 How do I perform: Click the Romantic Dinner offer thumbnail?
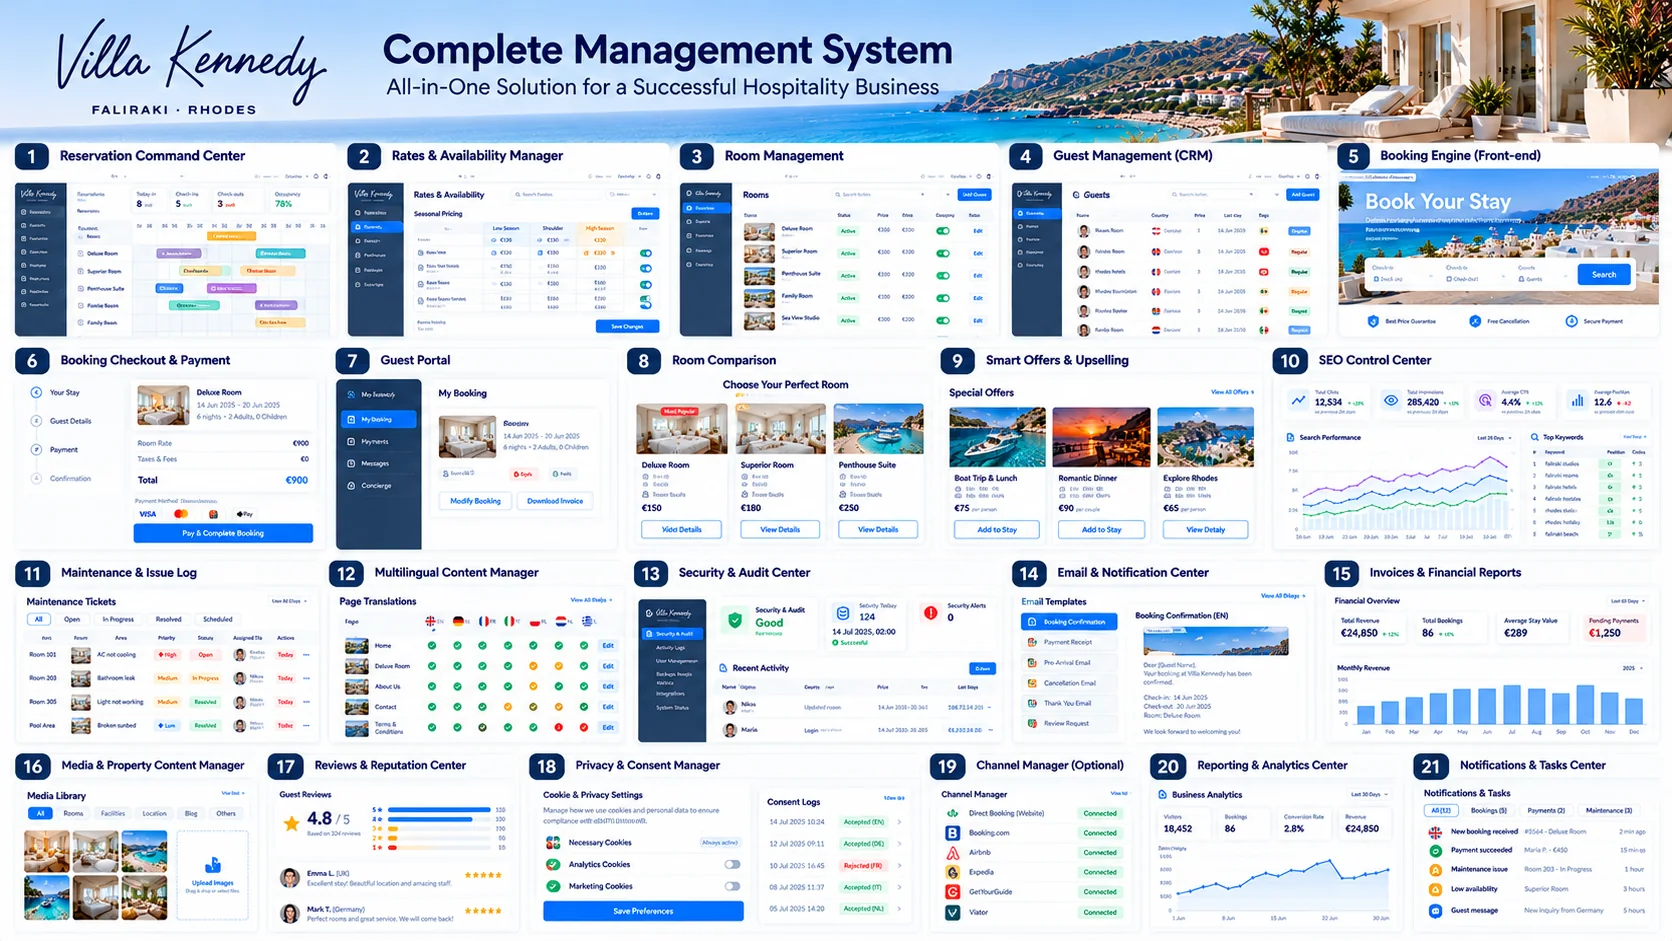1101,437
